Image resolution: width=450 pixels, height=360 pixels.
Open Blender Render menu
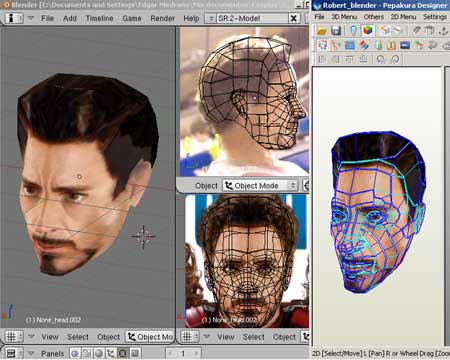(163, 18)
